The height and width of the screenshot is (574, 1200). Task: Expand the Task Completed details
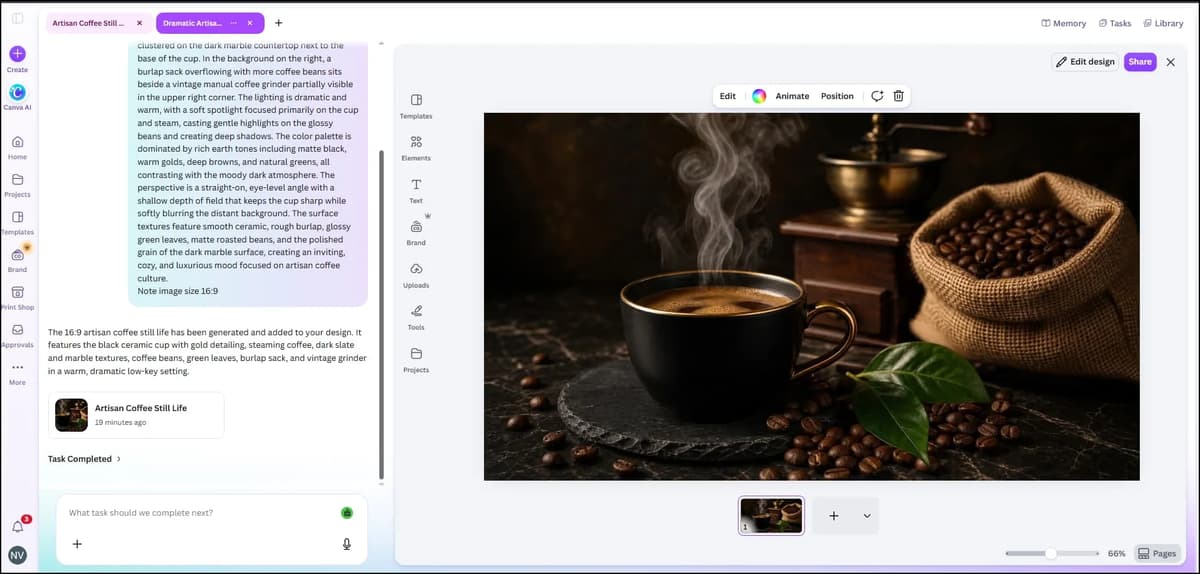point(85,459)
